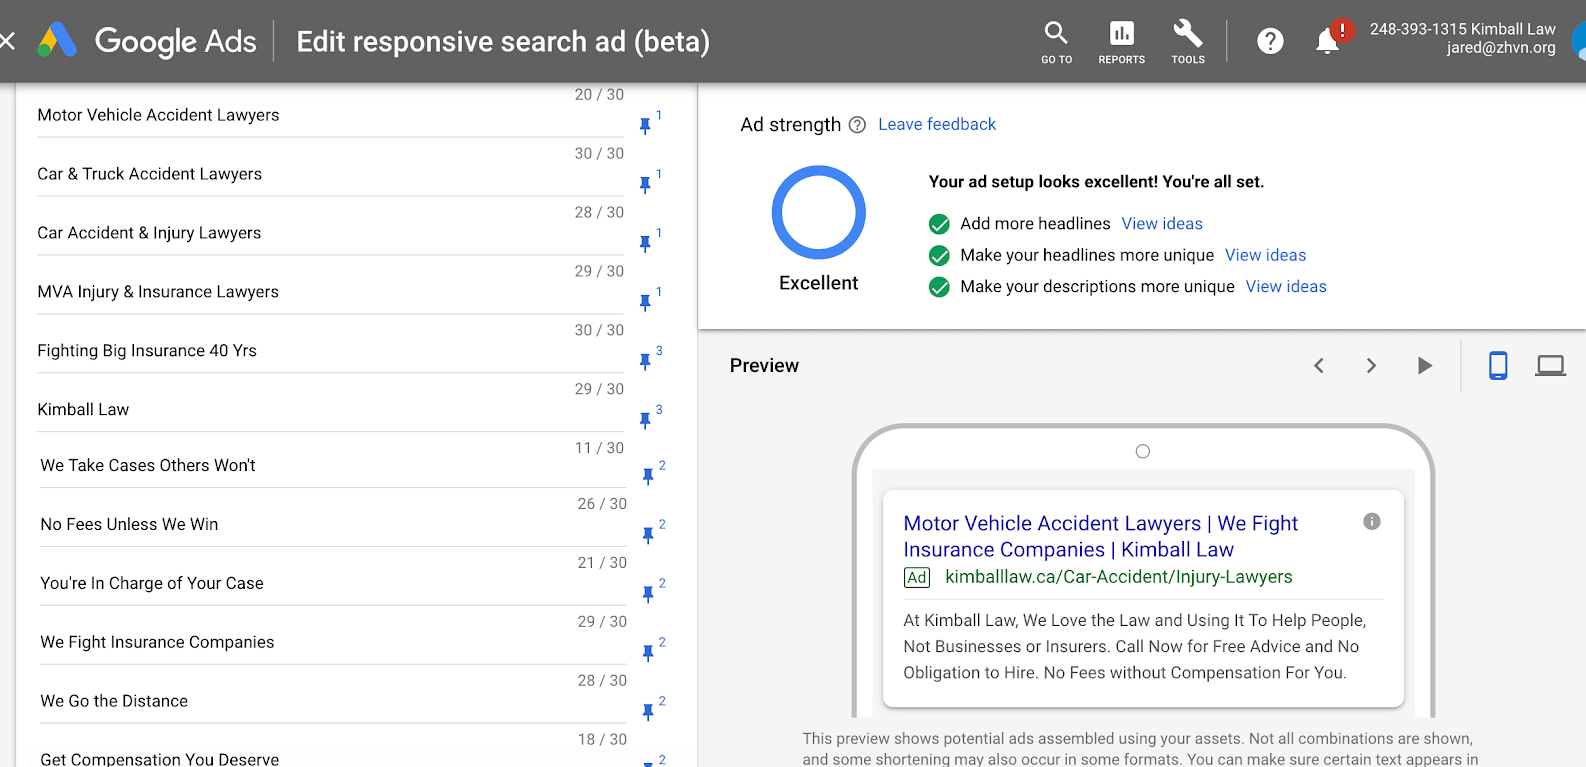Toggle pin on Kimball Law headline
This screenshot has height=767, width=1586.
645,420
